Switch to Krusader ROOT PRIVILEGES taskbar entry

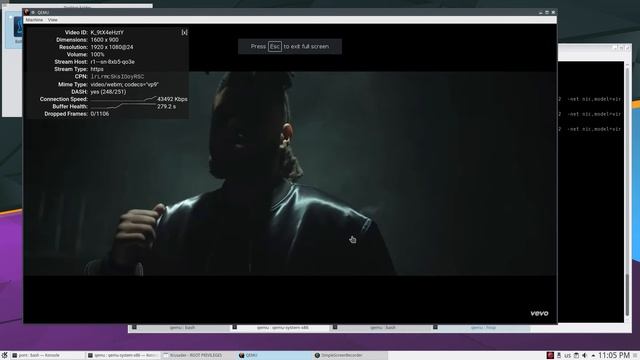tap(198, 355)
